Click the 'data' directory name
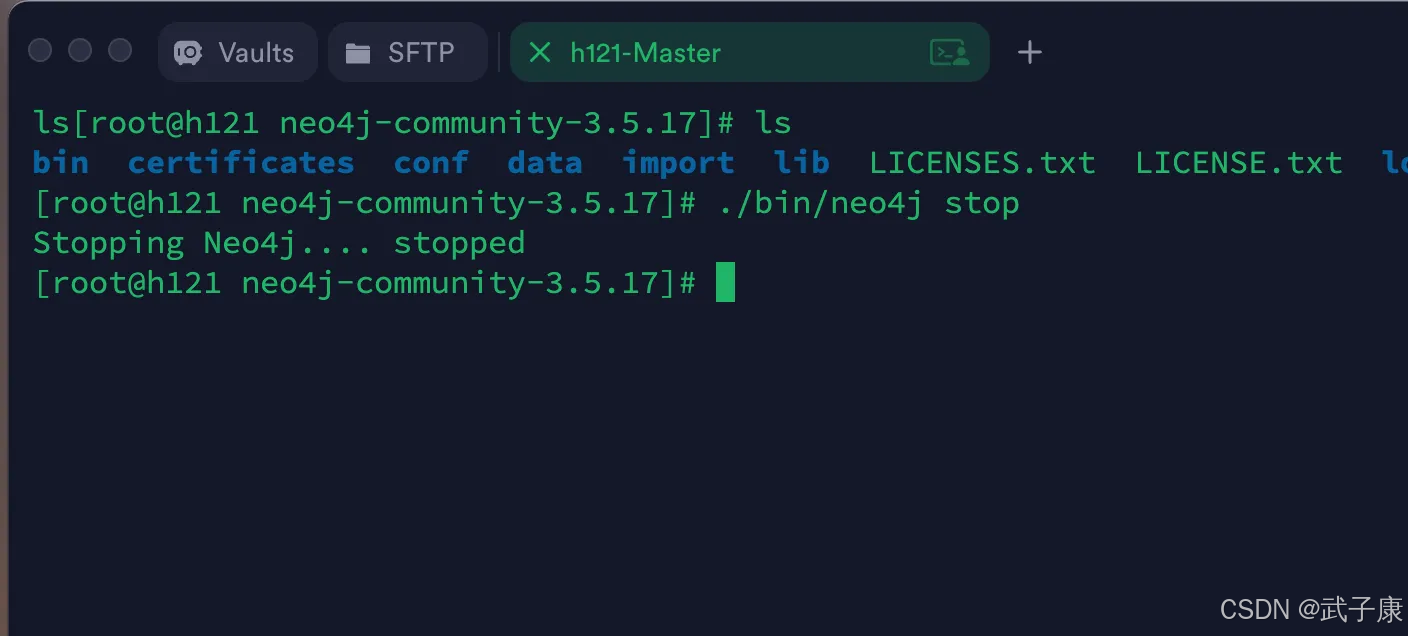 [545, 162]
